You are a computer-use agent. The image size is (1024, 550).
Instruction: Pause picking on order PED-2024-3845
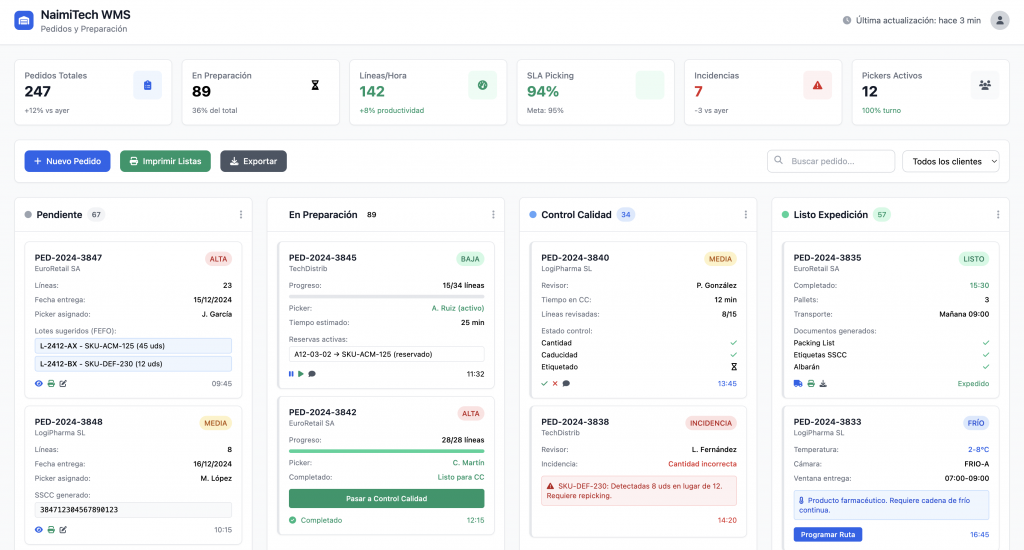[292, 374]
